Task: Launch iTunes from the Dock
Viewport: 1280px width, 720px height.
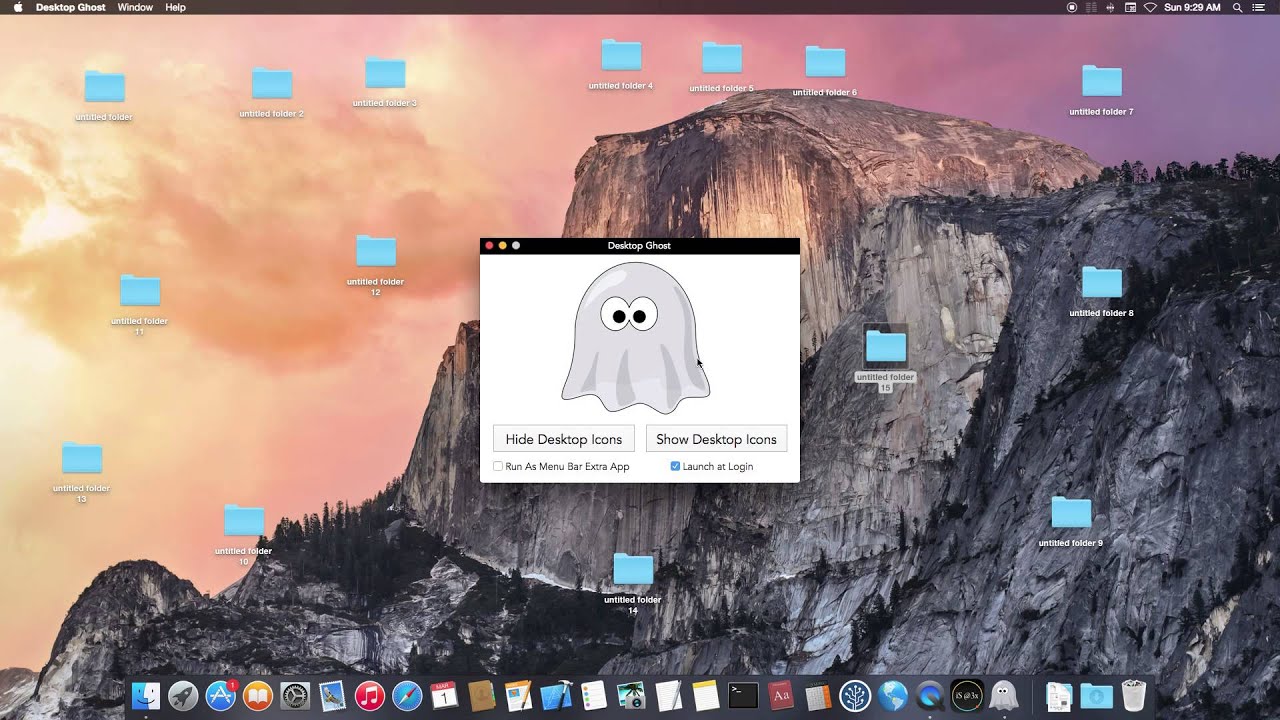Action: pos(370,696)
